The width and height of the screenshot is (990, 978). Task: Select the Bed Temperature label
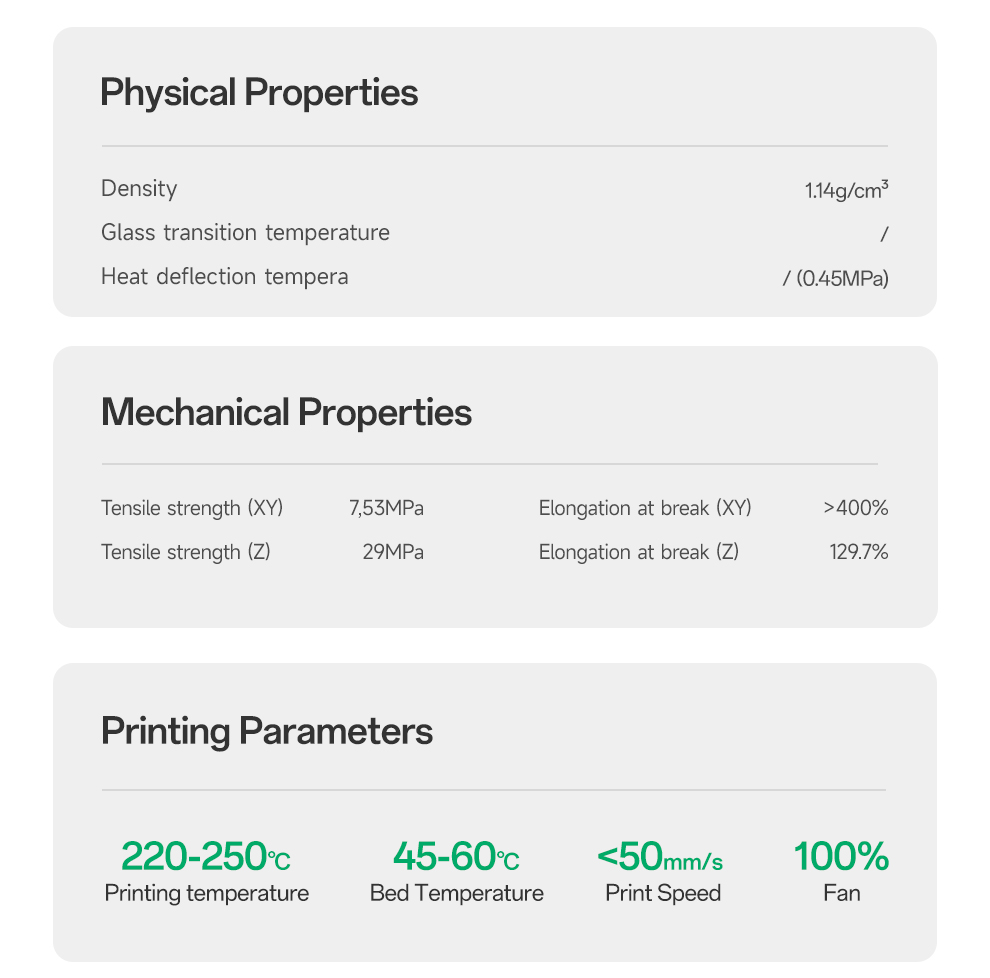pyautogui.click(x=457, y=893)
